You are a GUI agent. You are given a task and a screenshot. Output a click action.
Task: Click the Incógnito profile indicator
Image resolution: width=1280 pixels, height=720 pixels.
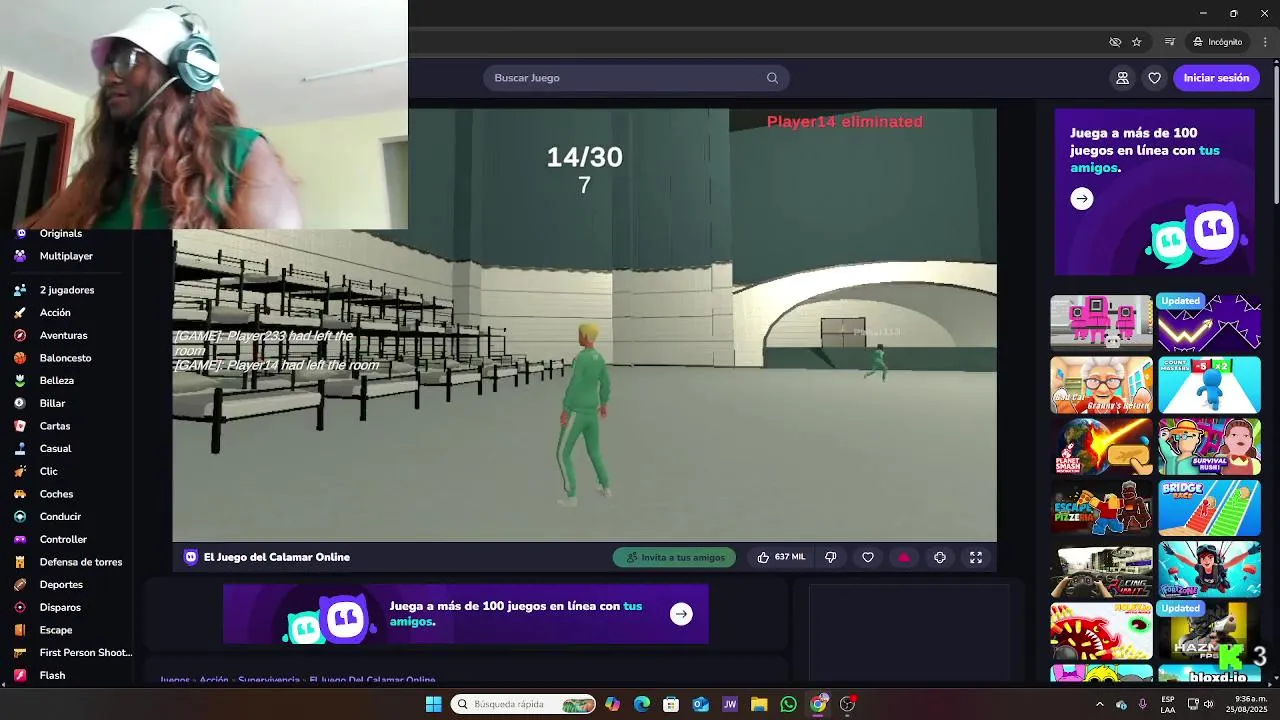pos(1217,42)
